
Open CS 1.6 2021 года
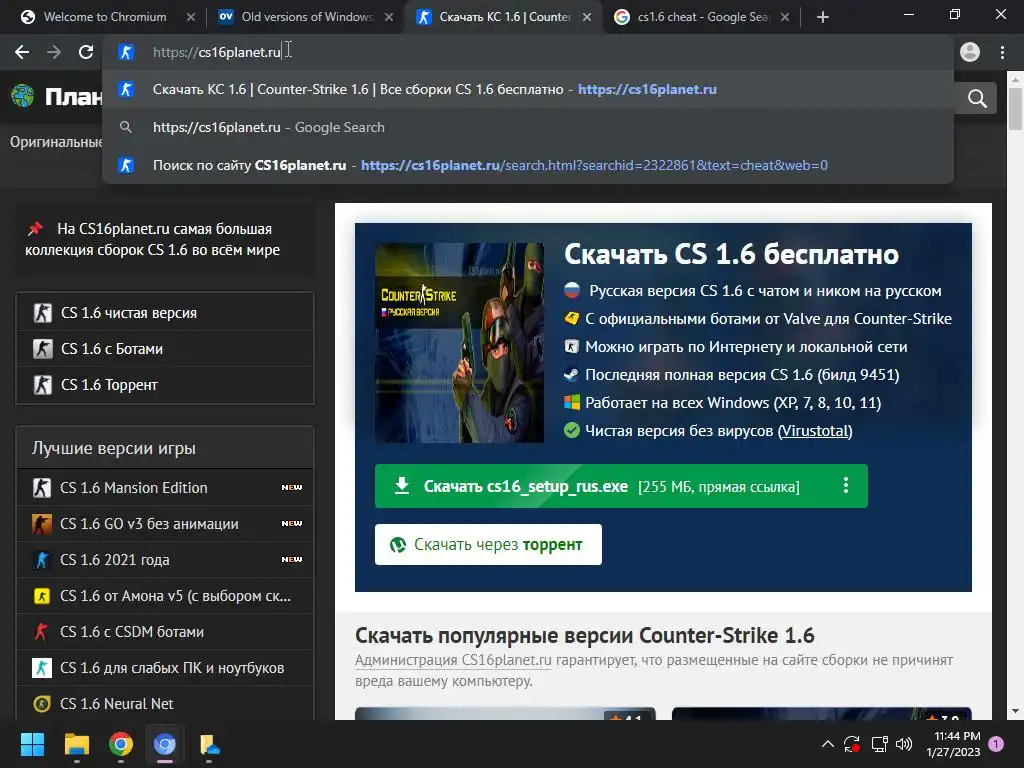[x=165, y=560]
